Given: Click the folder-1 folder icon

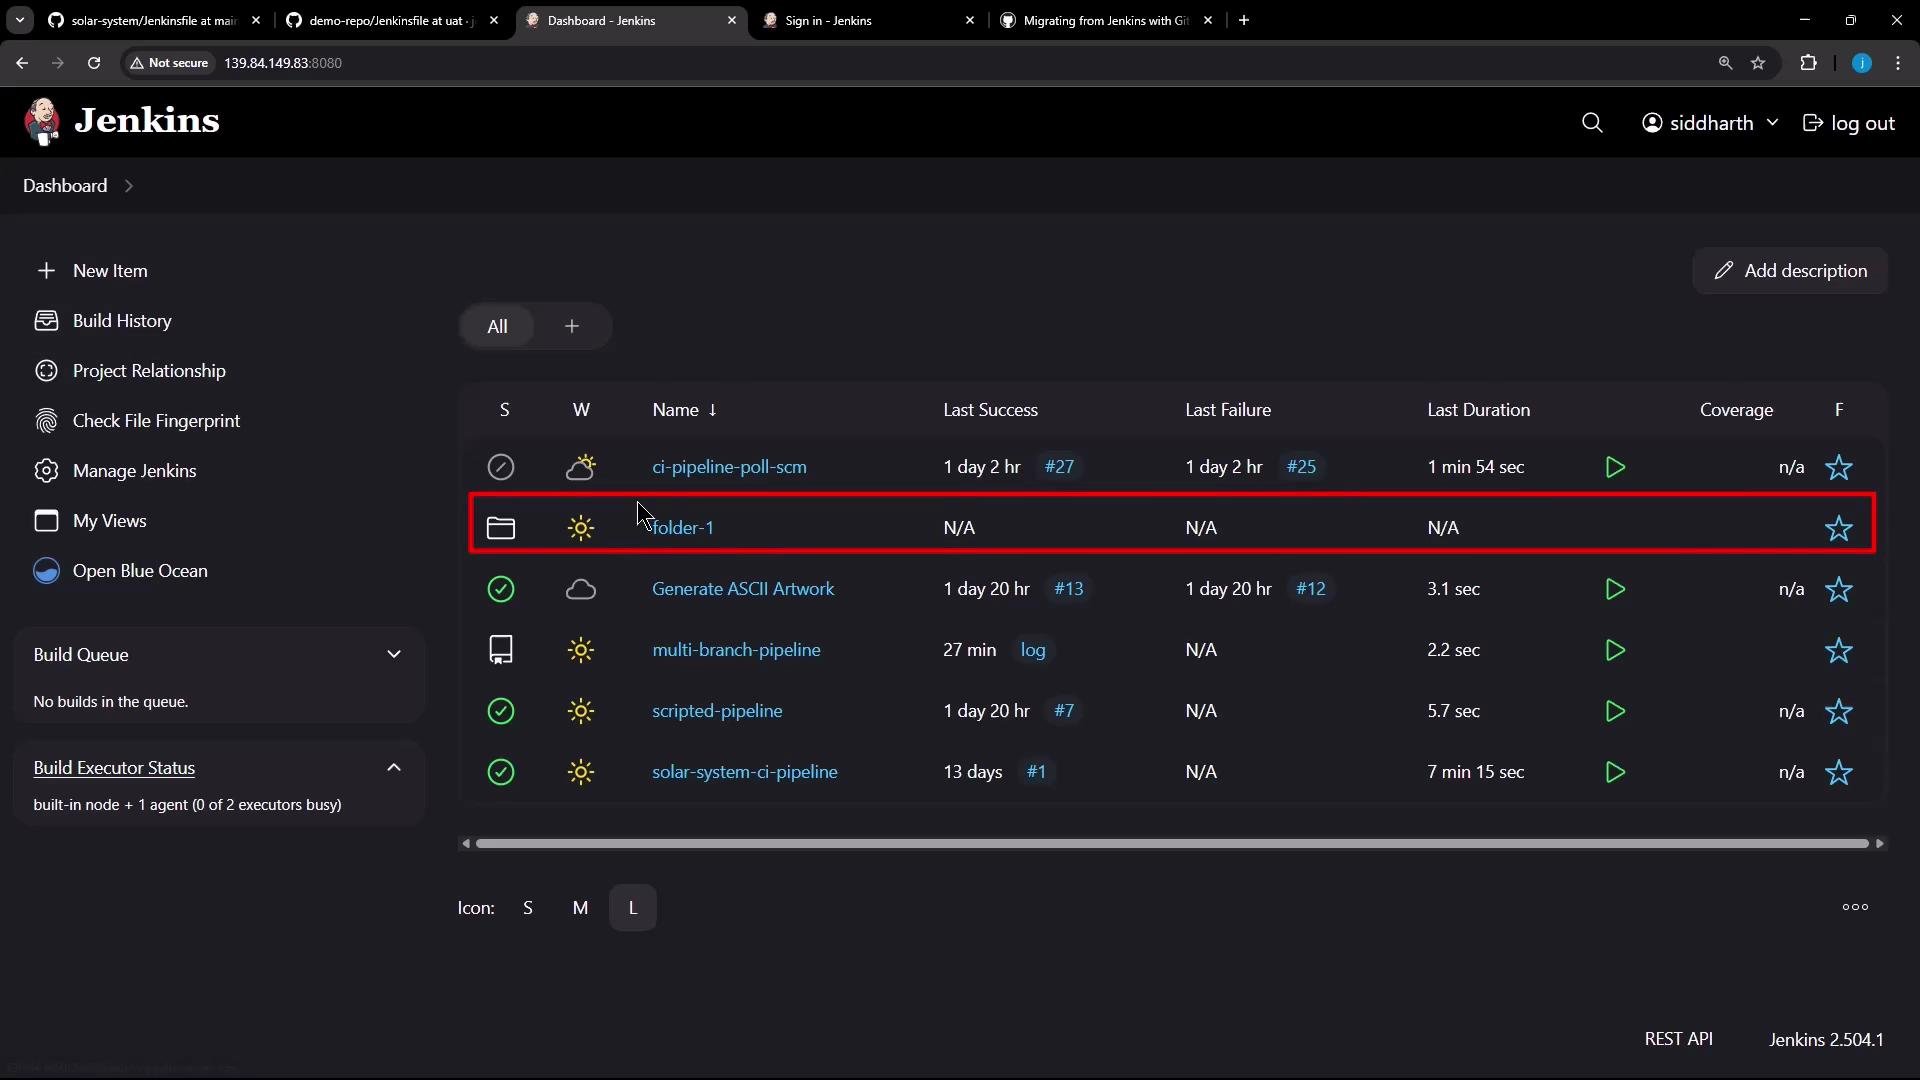Looking at the screenshot, I should (x=501, y=528).
